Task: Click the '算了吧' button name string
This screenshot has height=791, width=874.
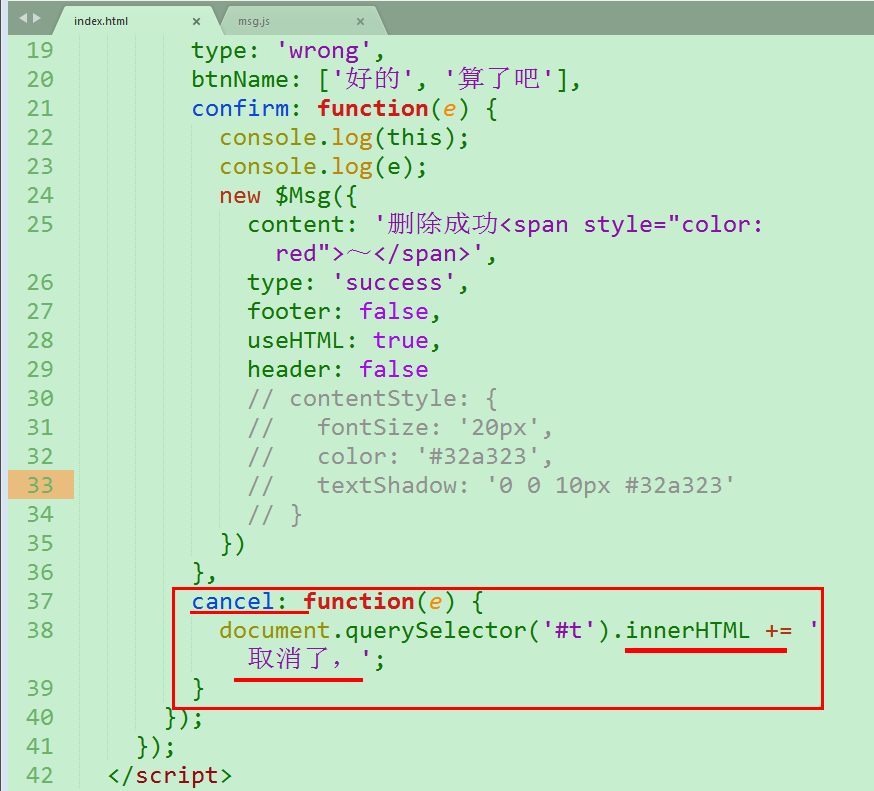Action: click(x=497, y=79)
